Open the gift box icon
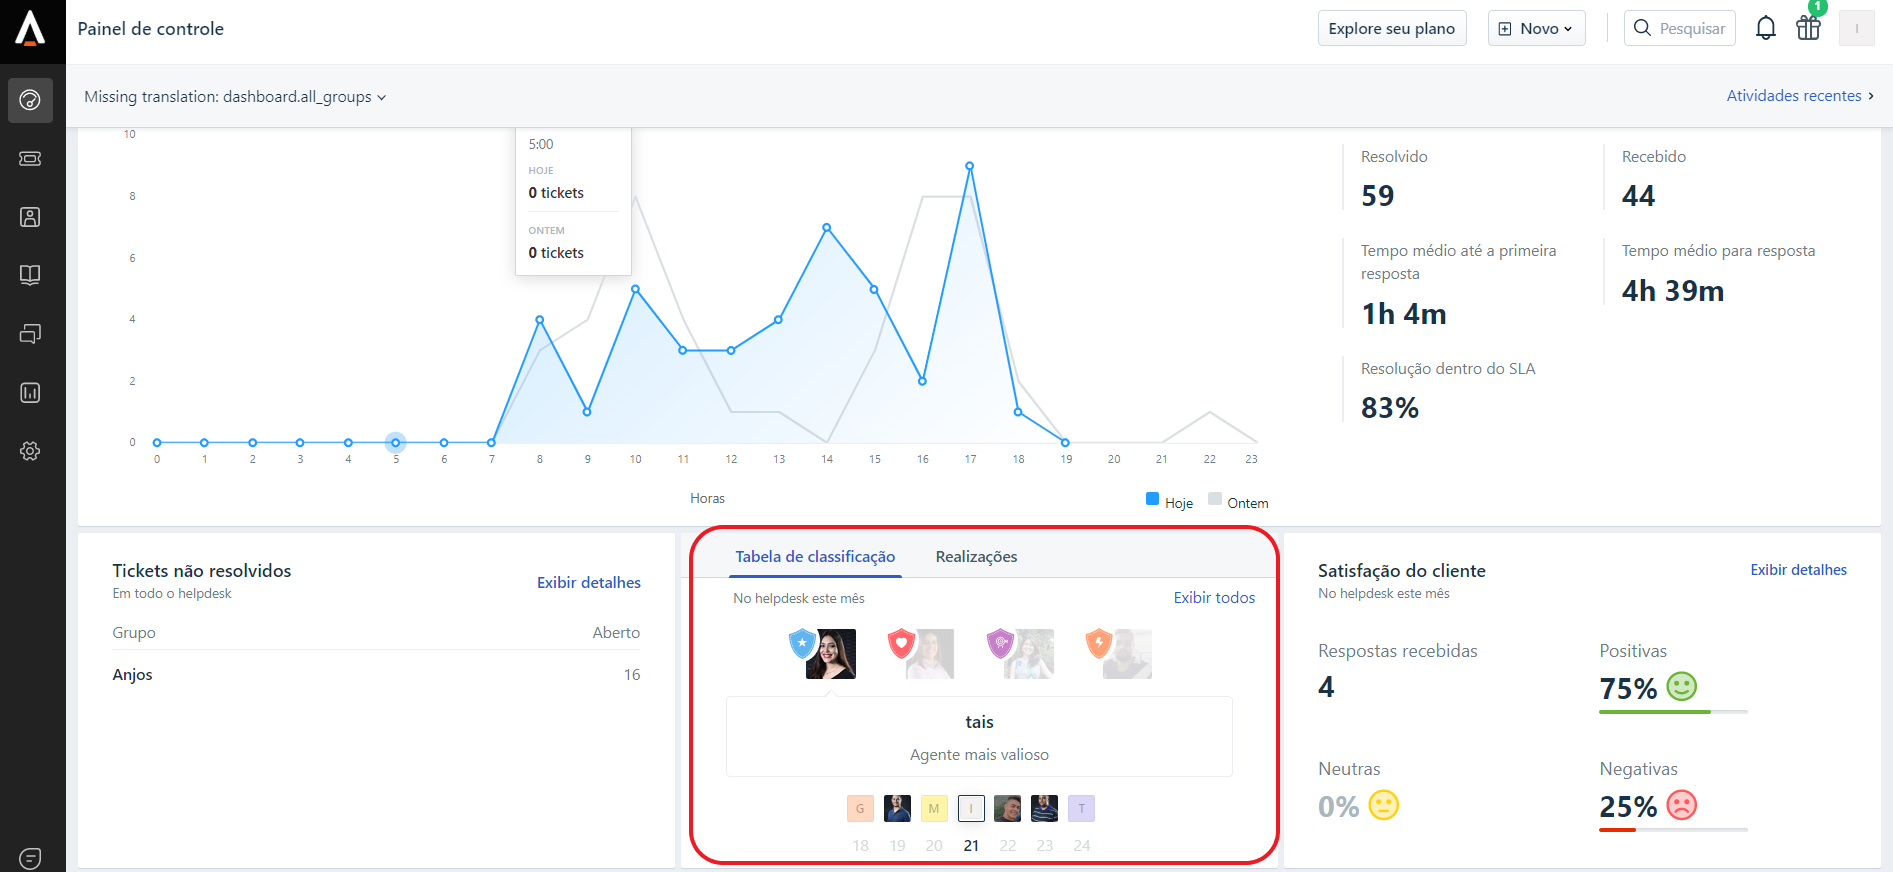The image size is (1893, 872). (x=1808, y=28)
